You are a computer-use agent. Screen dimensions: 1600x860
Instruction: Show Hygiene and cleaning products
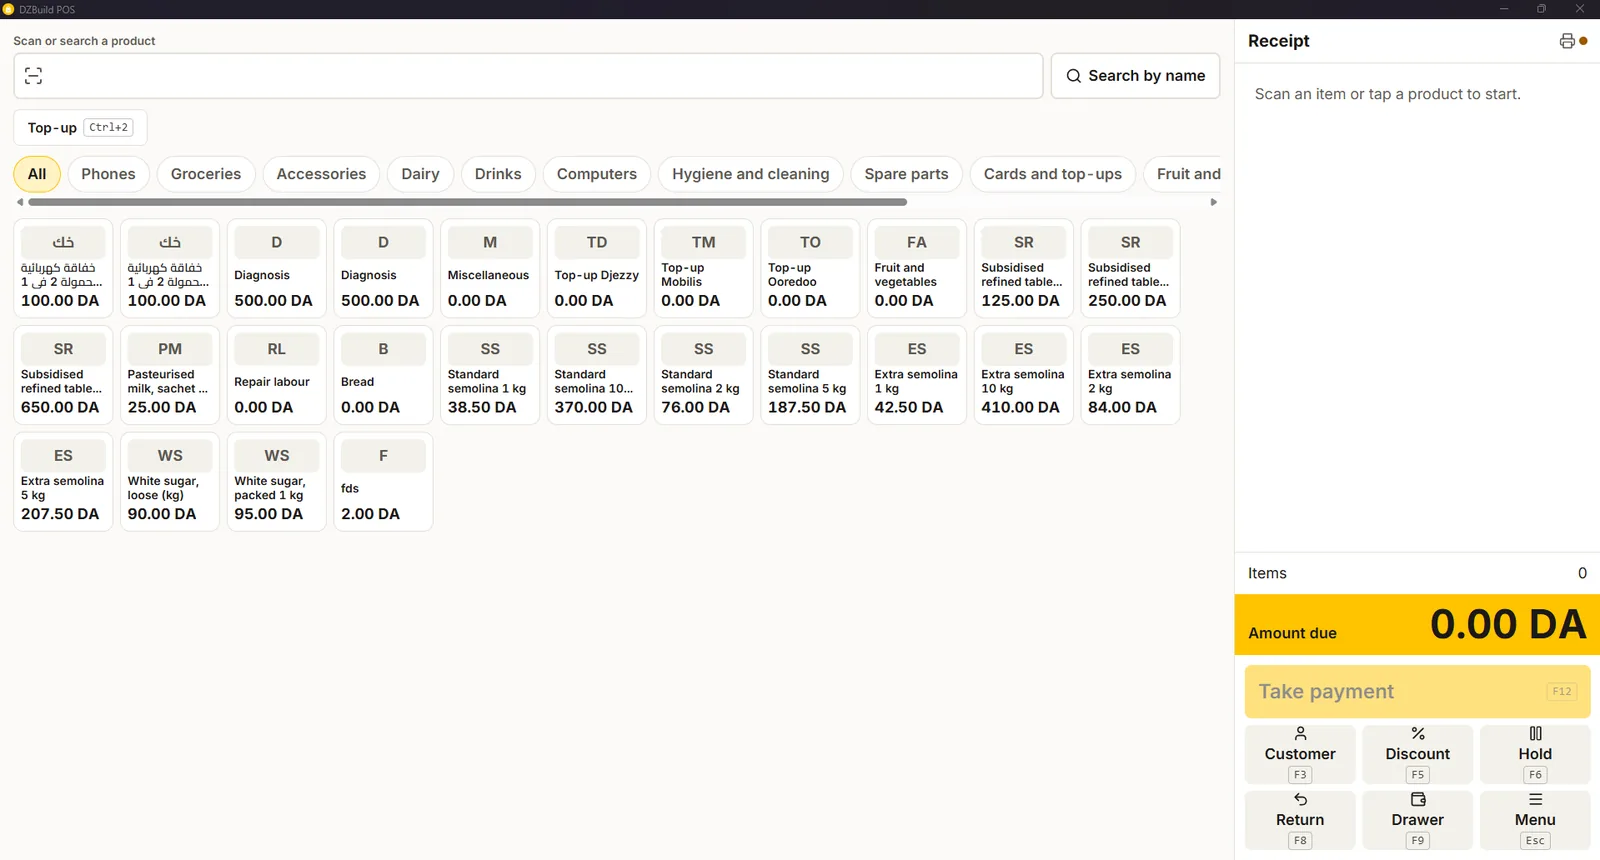coord(751,174)
